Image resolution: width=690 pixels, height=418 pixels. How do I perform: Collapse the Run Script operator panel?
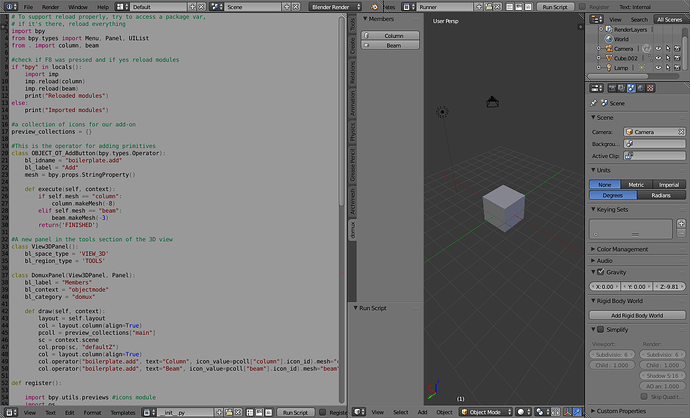(356, 308)
